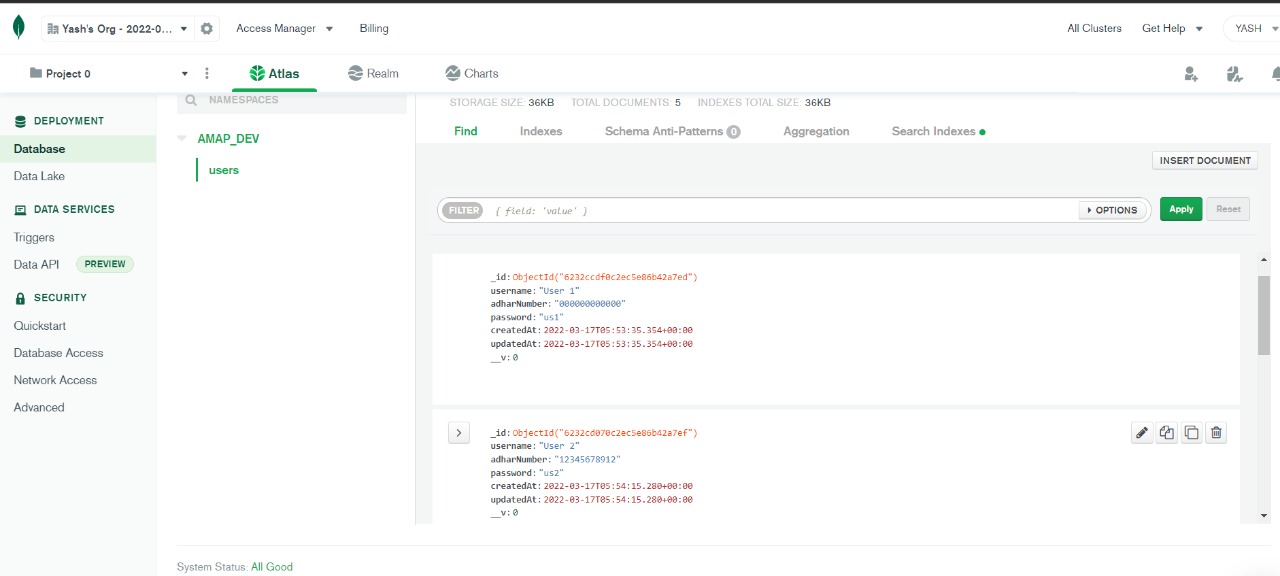
Task: Apply the filter query
Action: (1181, 209)
